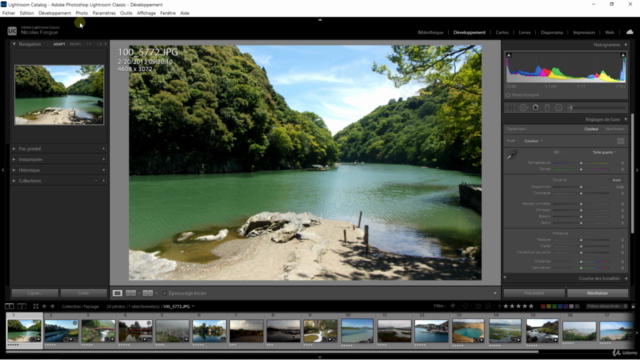Collapse the Navigation panel

14,44
